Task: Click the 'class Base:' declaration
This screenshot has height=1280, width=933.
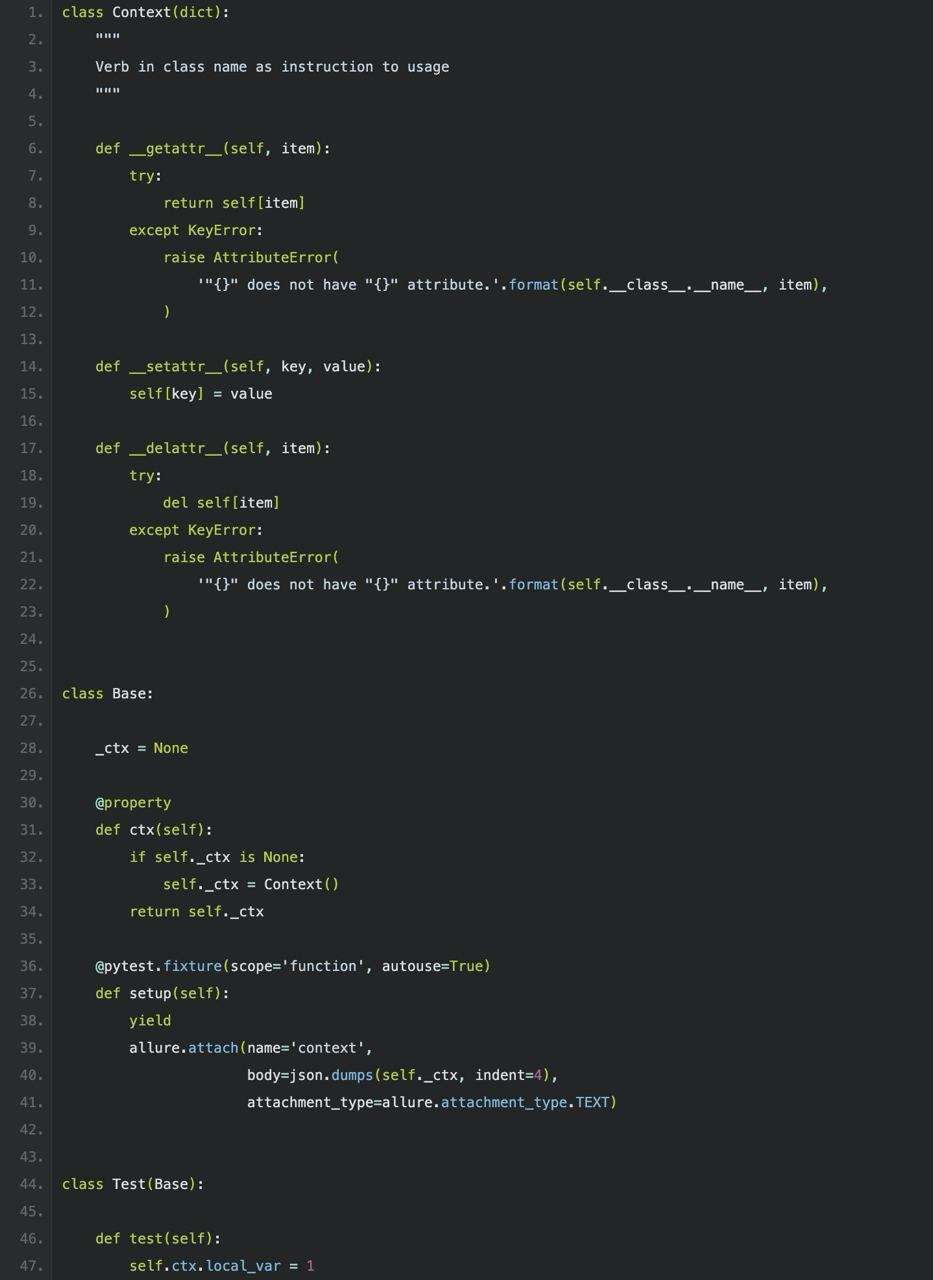Action: (x=107, y=694)
